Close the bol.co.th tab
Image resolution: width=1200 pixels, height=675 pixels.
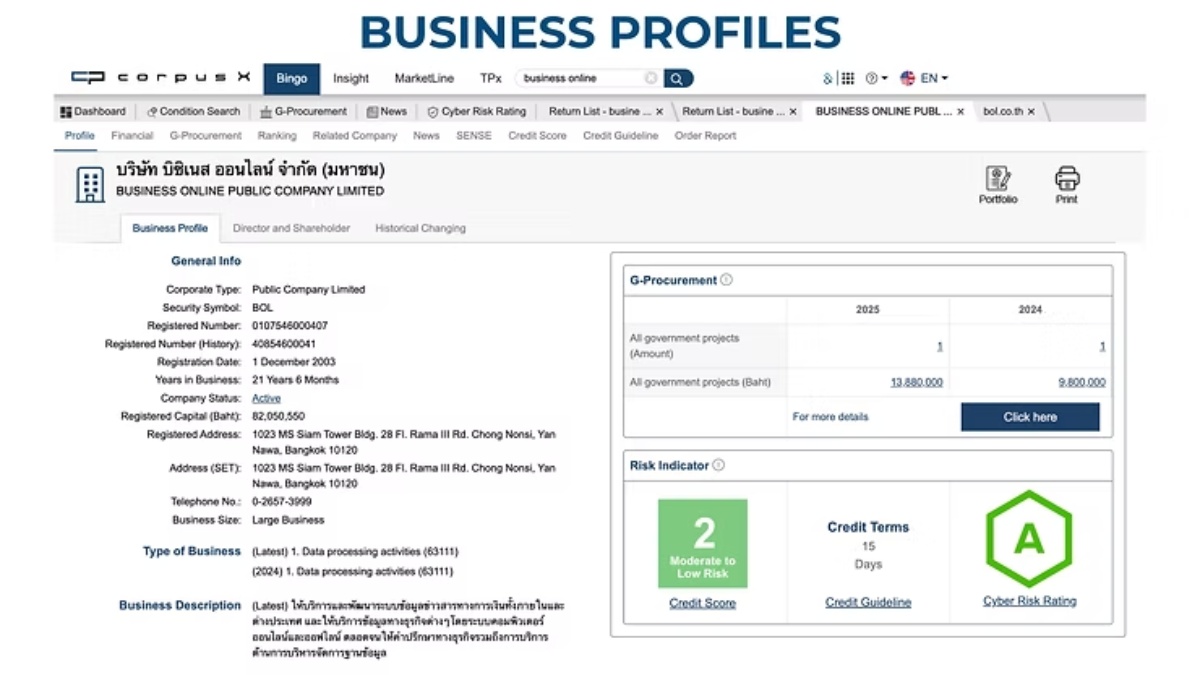[1031, 112]
